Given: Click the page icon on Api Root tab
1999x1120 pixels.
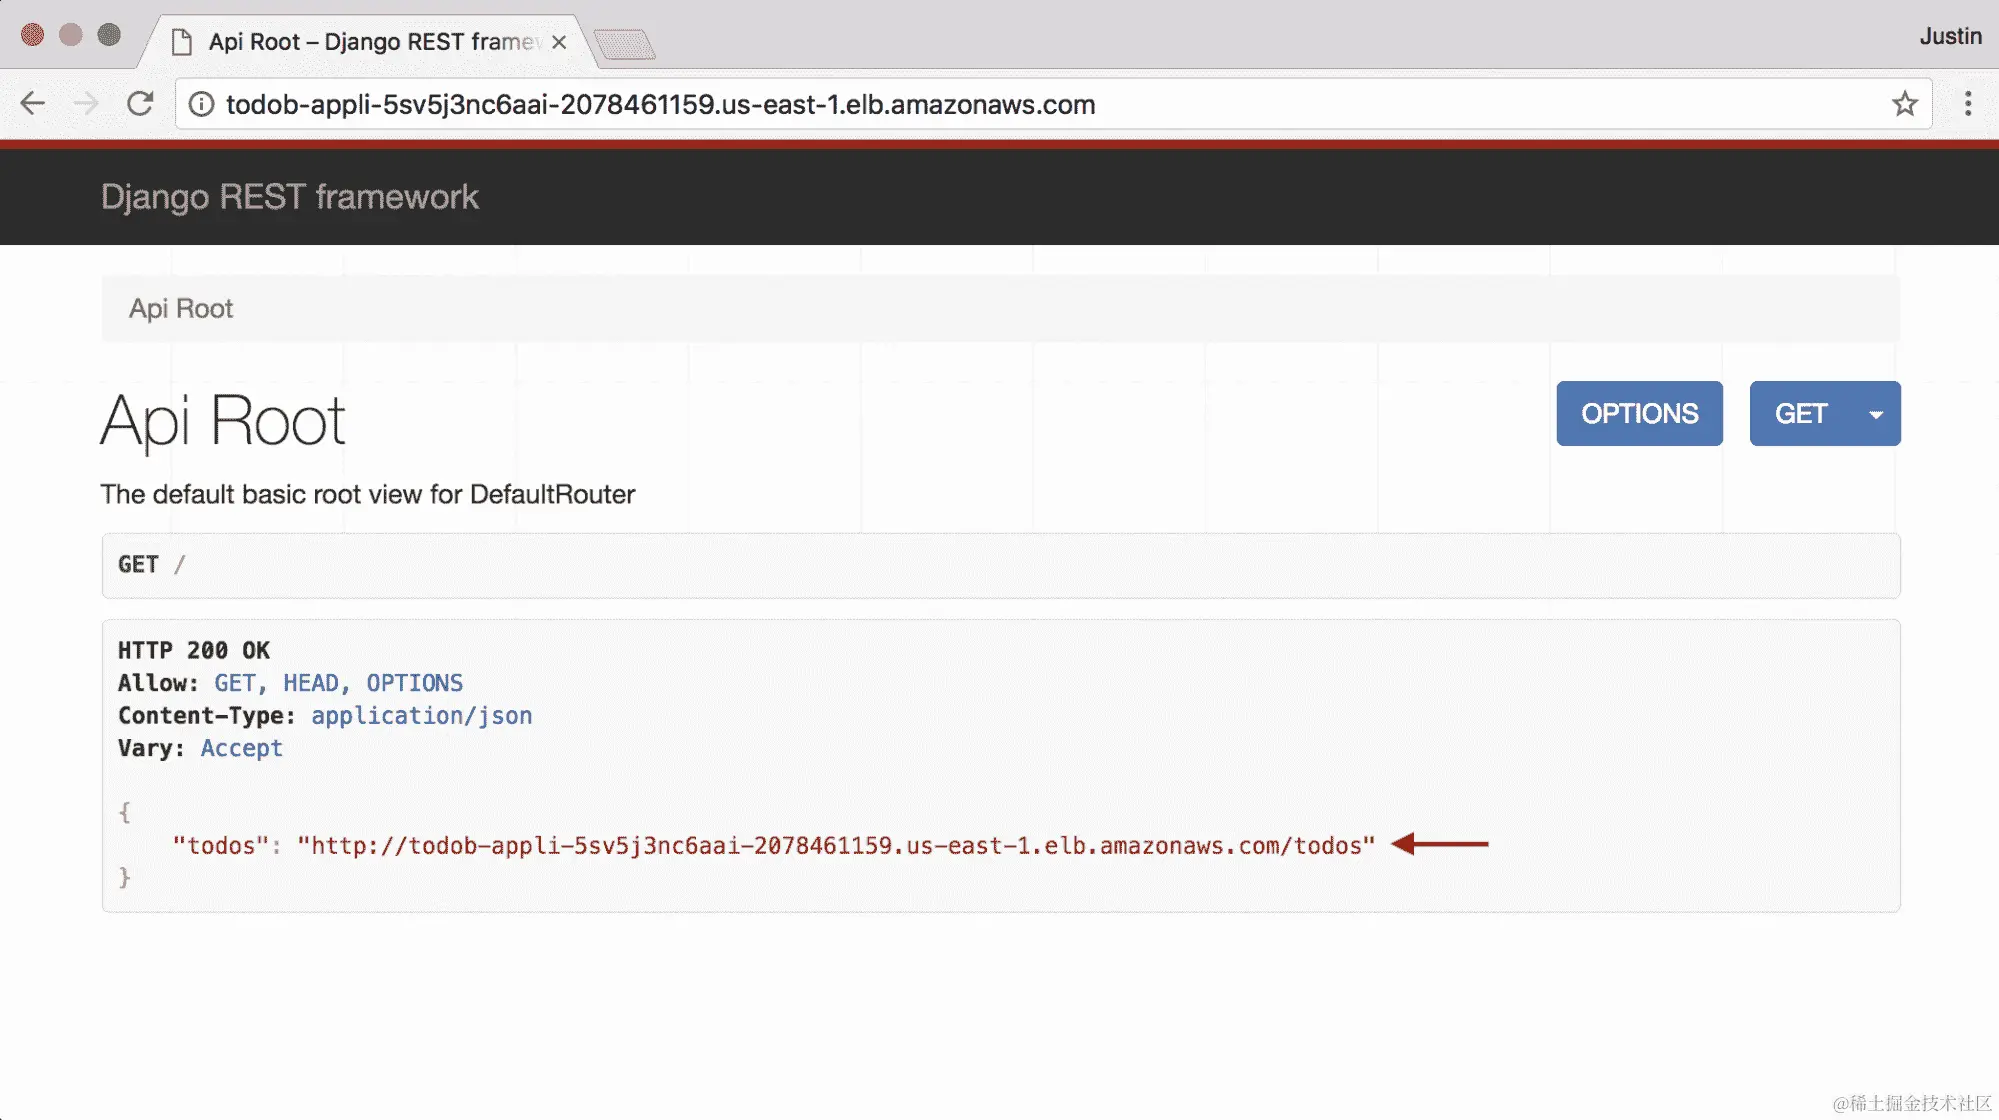Looking at the screenshot, I should point(182,42).
